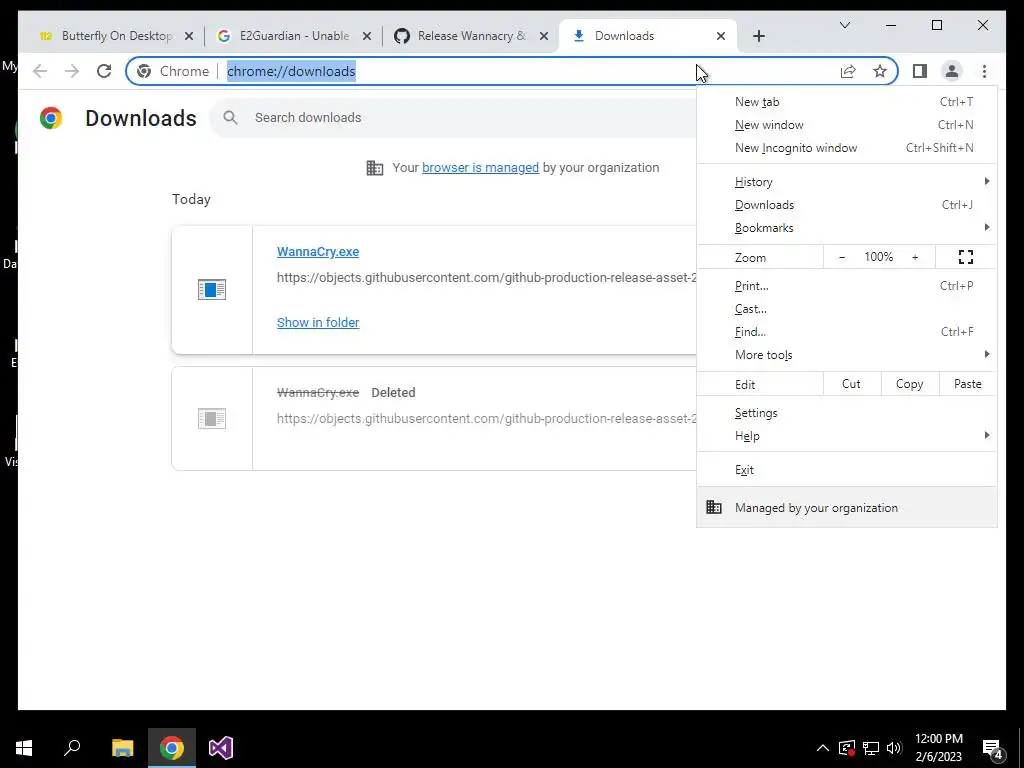Viewport: 1024px width, 768px height.
Task: Click the search magnifier icon in downloads
Action: click(x=230, y=118)
